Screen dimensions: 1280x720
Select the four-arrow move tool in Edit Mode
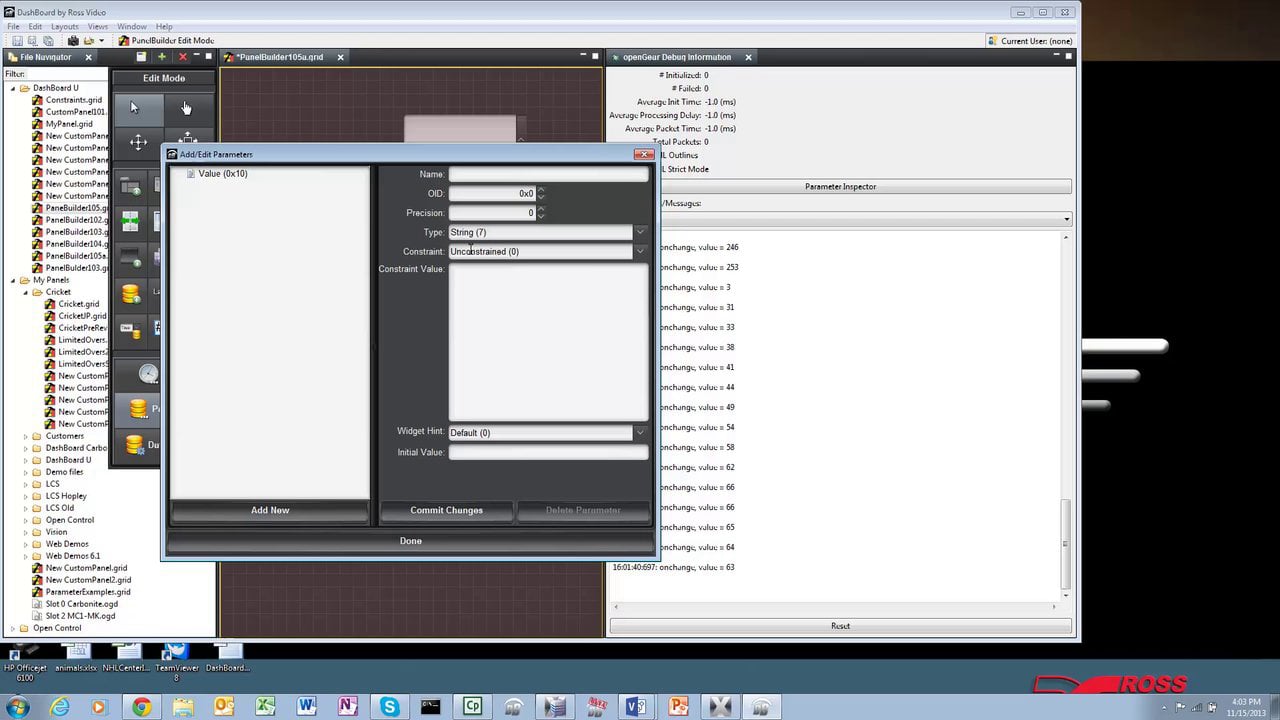click(138, 142)
